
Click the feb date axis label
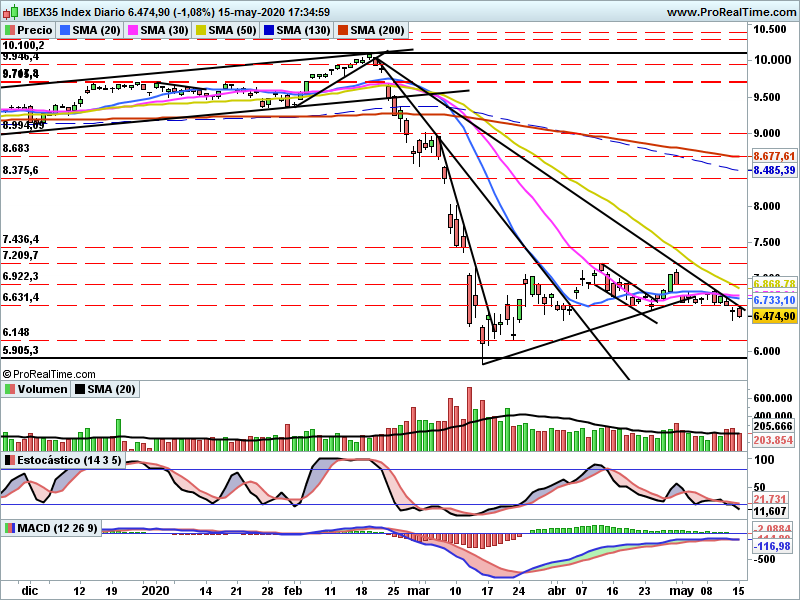click(x=293, y=591)
